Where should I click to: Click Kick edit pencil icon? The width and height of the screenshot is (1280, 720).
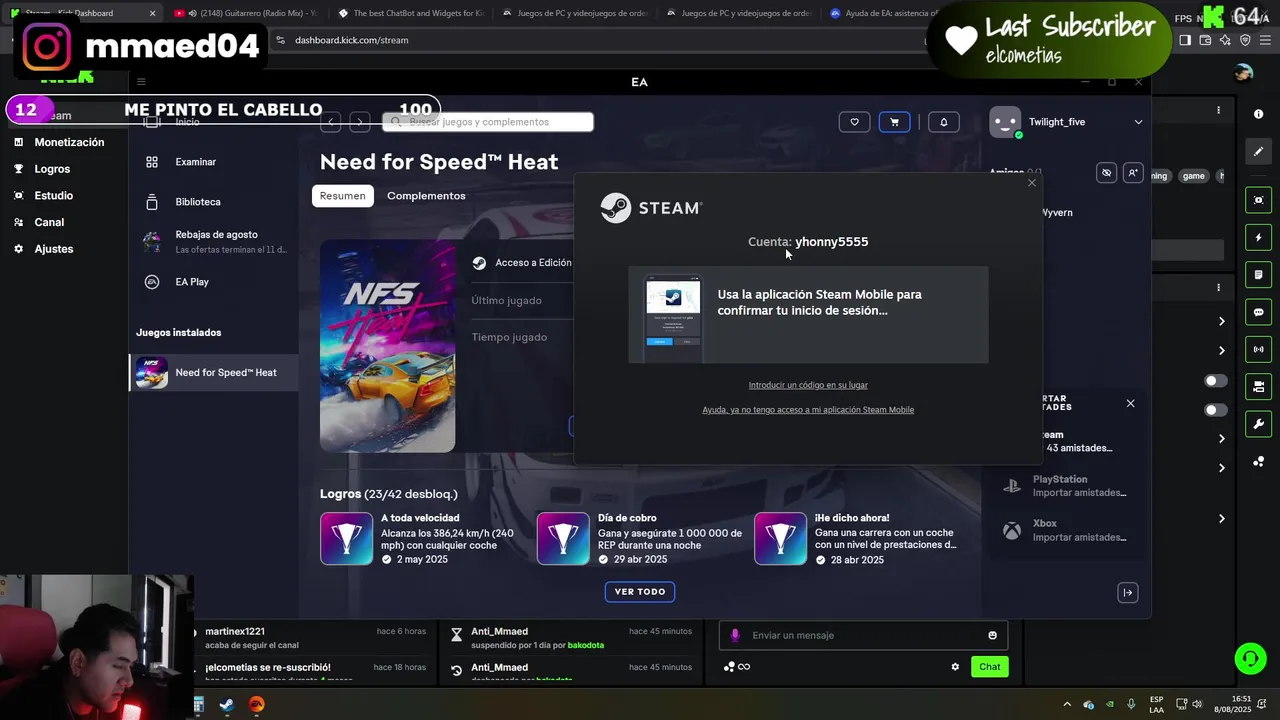pyautogui.click(x=1258, y=151)
